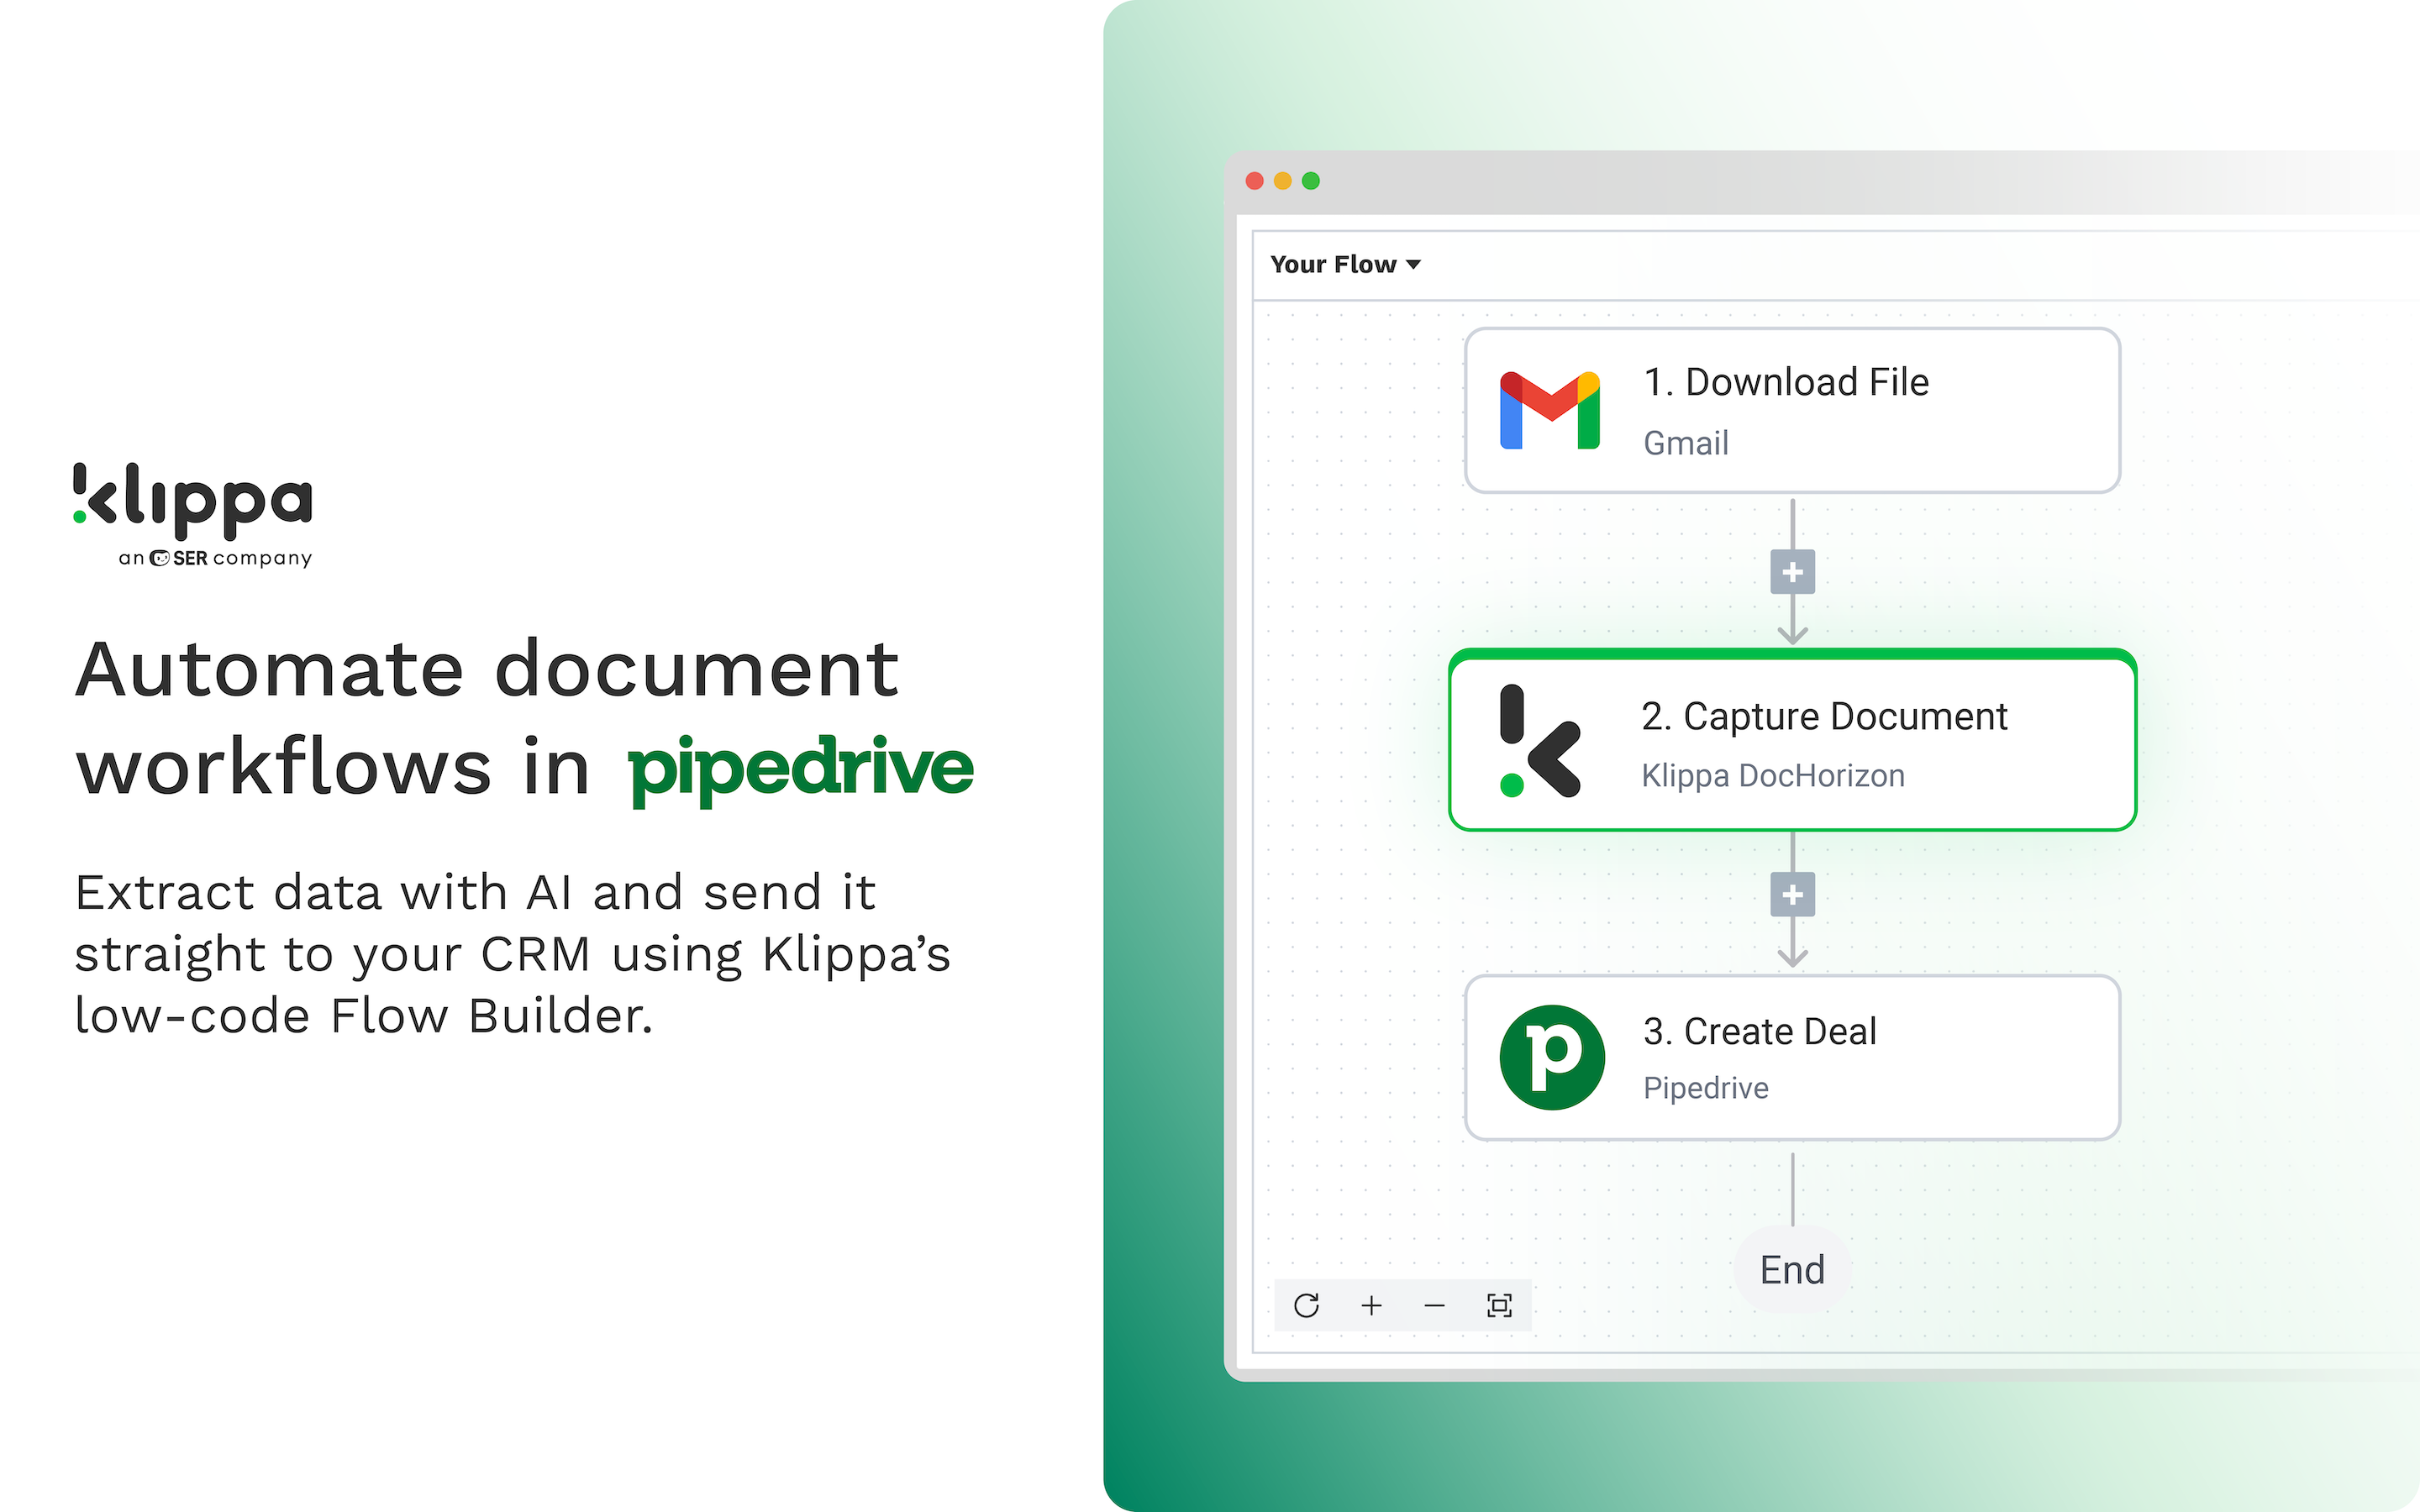The image size is (2420, 1512).
Task: Add step between Capture Document and Create Deal
Action: pyautogui.click(x=1792, y=894)
